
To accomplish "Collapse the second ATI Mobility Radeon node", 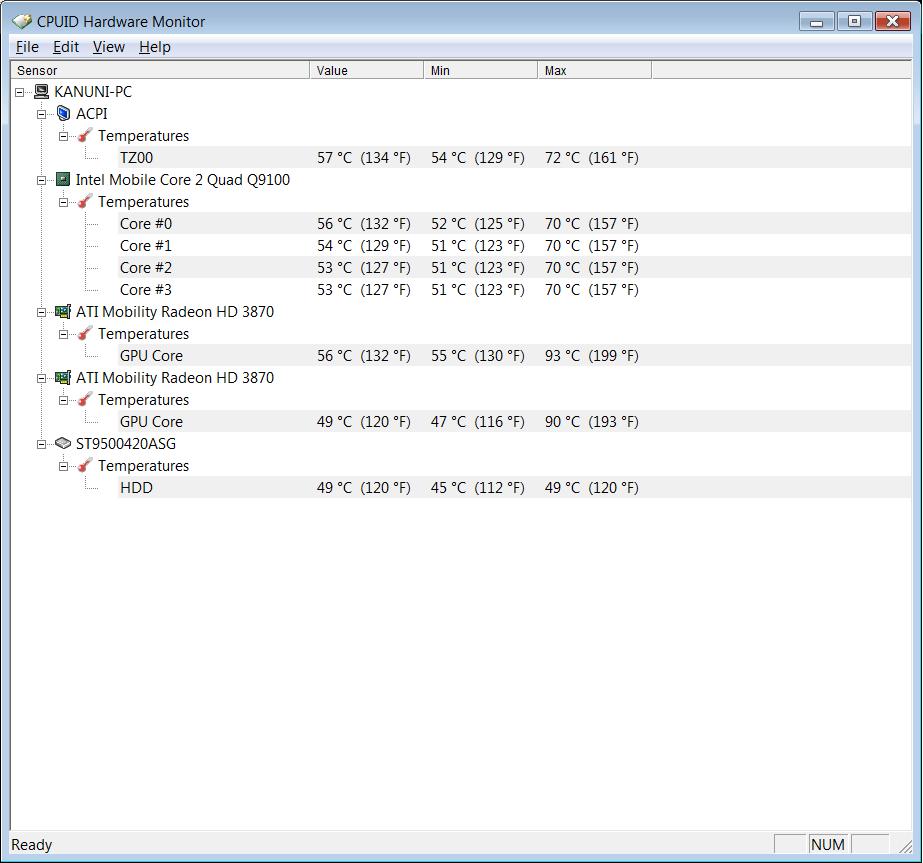I will tap(42, 378).
